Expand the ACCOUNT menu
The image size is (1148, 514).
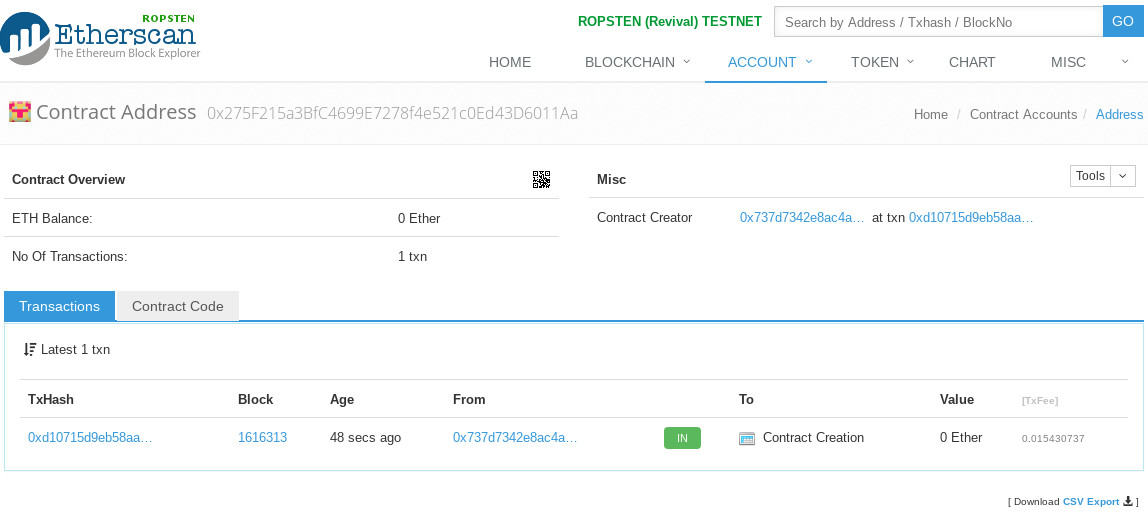tap(769, 62)
